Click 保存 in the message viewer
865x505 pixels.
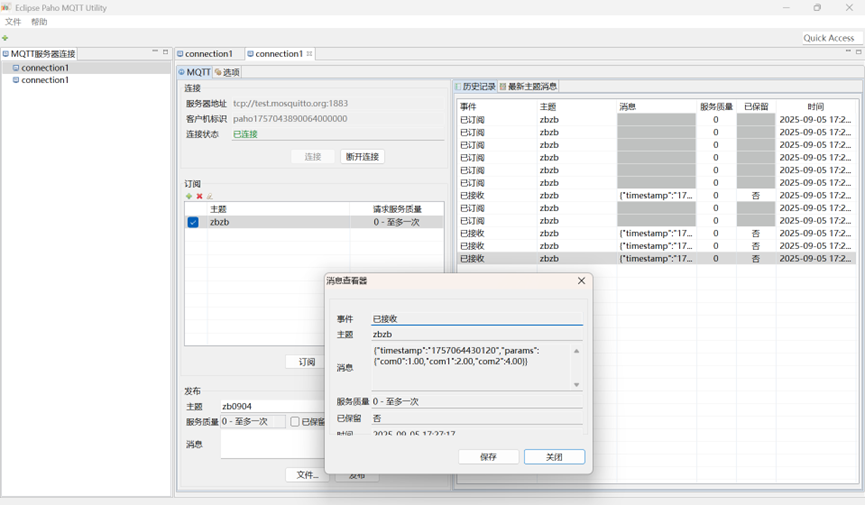coord(488,457)
